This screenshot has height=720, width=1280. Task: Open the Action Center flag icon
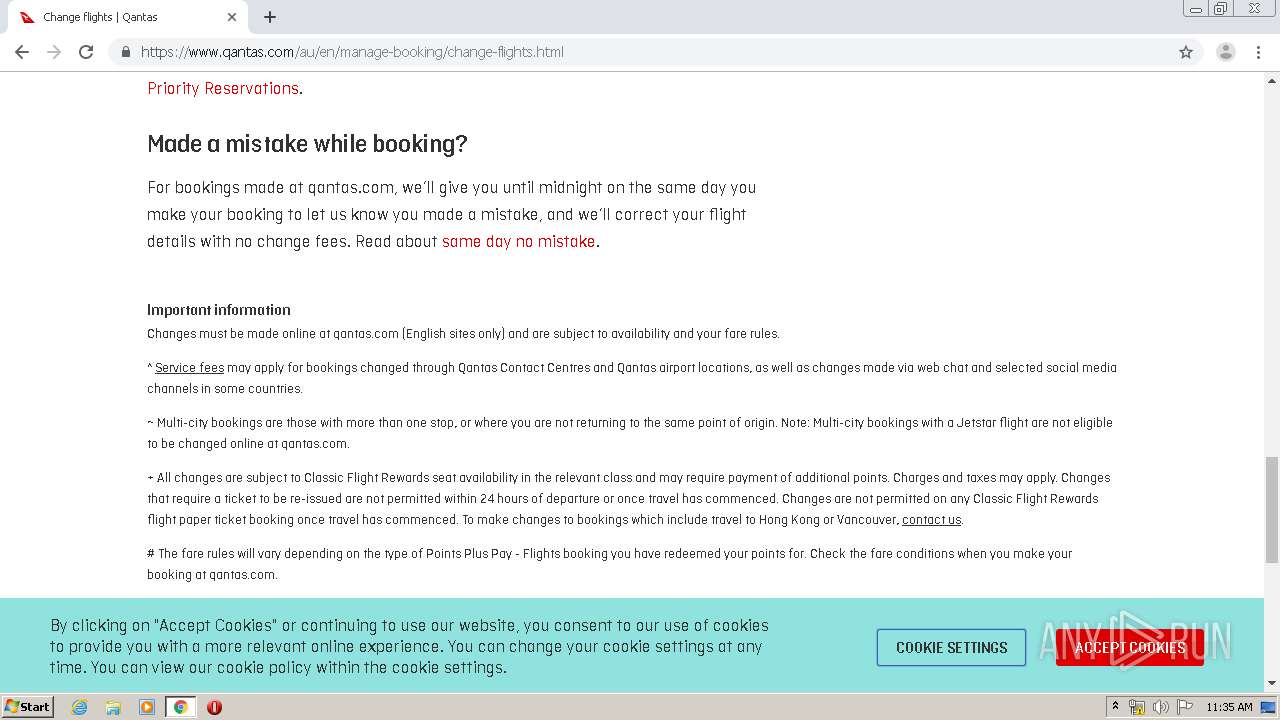(x=1185, y=707)
